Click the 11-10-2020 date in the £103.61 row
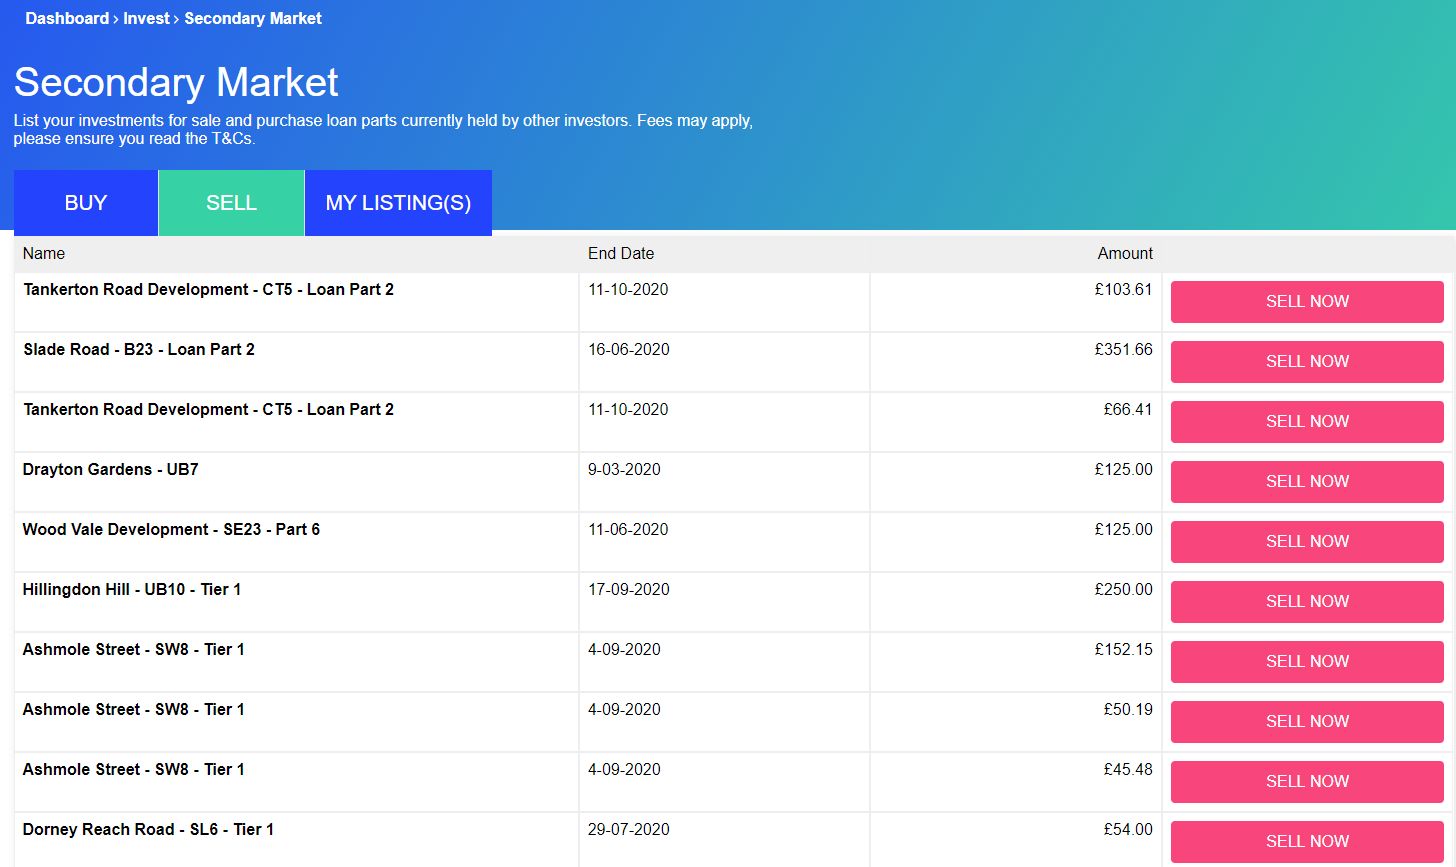 (x=628, y=290)
